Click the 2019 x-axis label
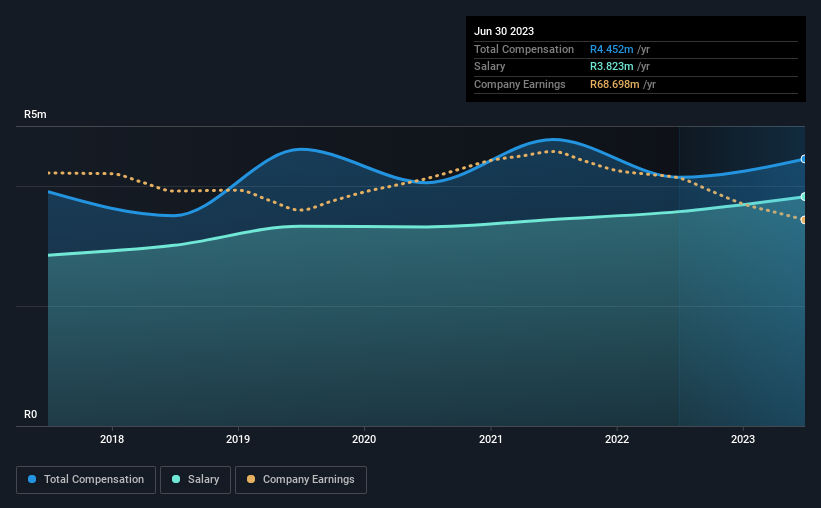The width and height of the screenshot is (821, 508). click(x=238, y=439)
